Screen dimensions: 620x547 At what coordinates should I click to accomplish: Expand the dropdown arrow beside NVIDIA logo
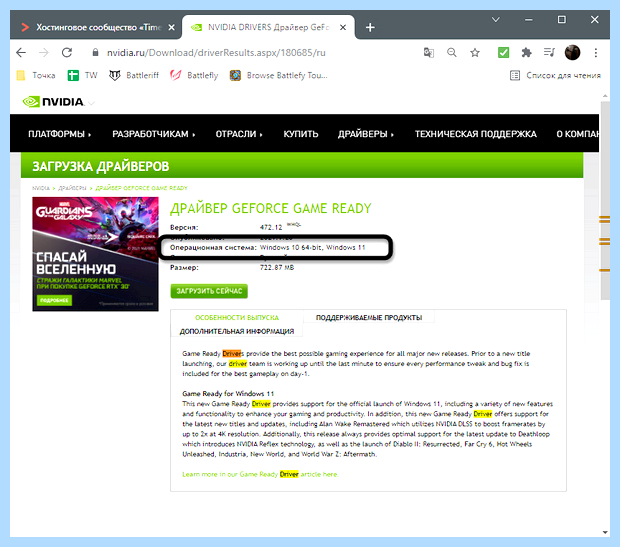tap(91, 103)
